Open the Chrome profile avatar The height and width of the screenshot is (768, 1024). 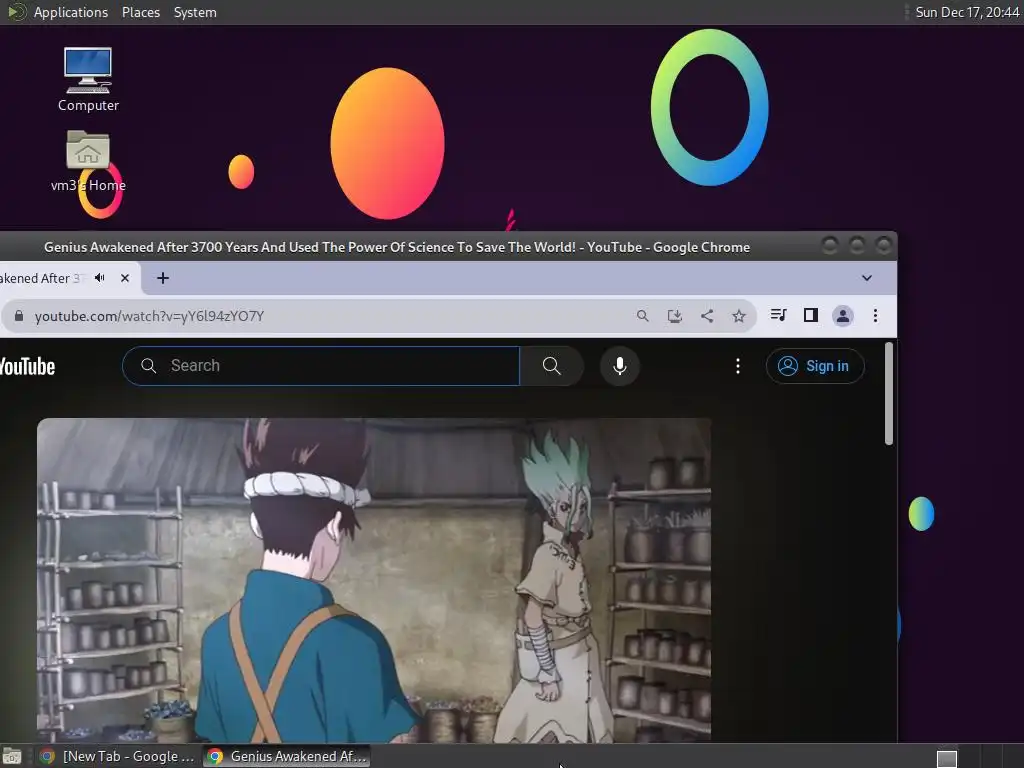[x=843, y=316]
